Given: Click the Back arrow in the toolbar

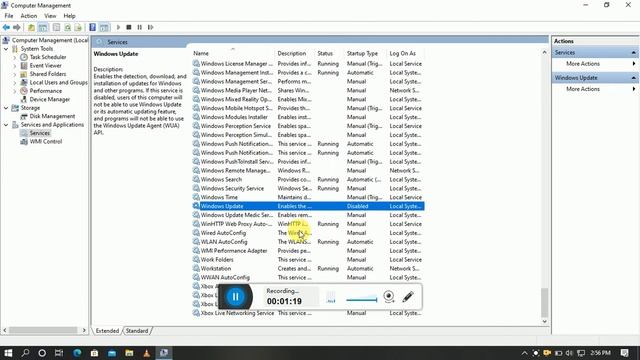Looking at the screenshot, I should click(6, 27).
